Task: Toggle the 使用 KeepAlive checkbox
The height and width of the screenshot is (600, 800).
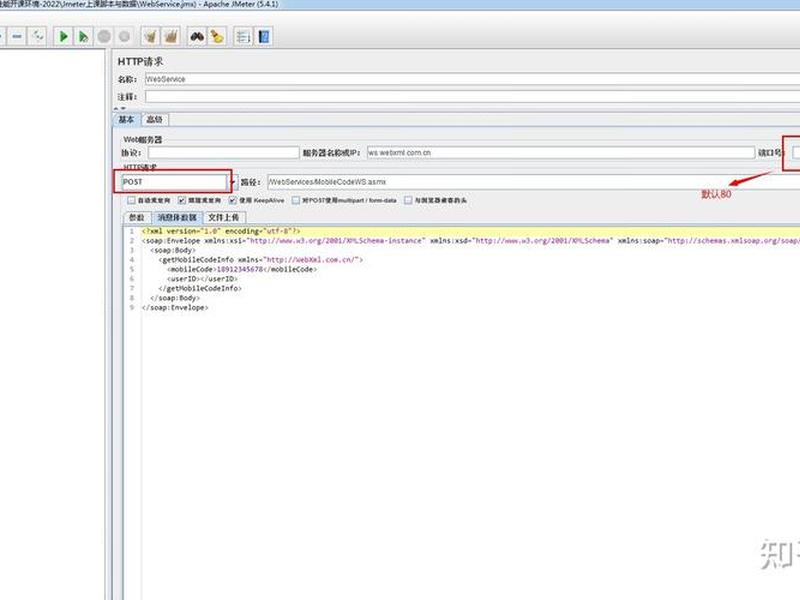Action: point(233,201)
